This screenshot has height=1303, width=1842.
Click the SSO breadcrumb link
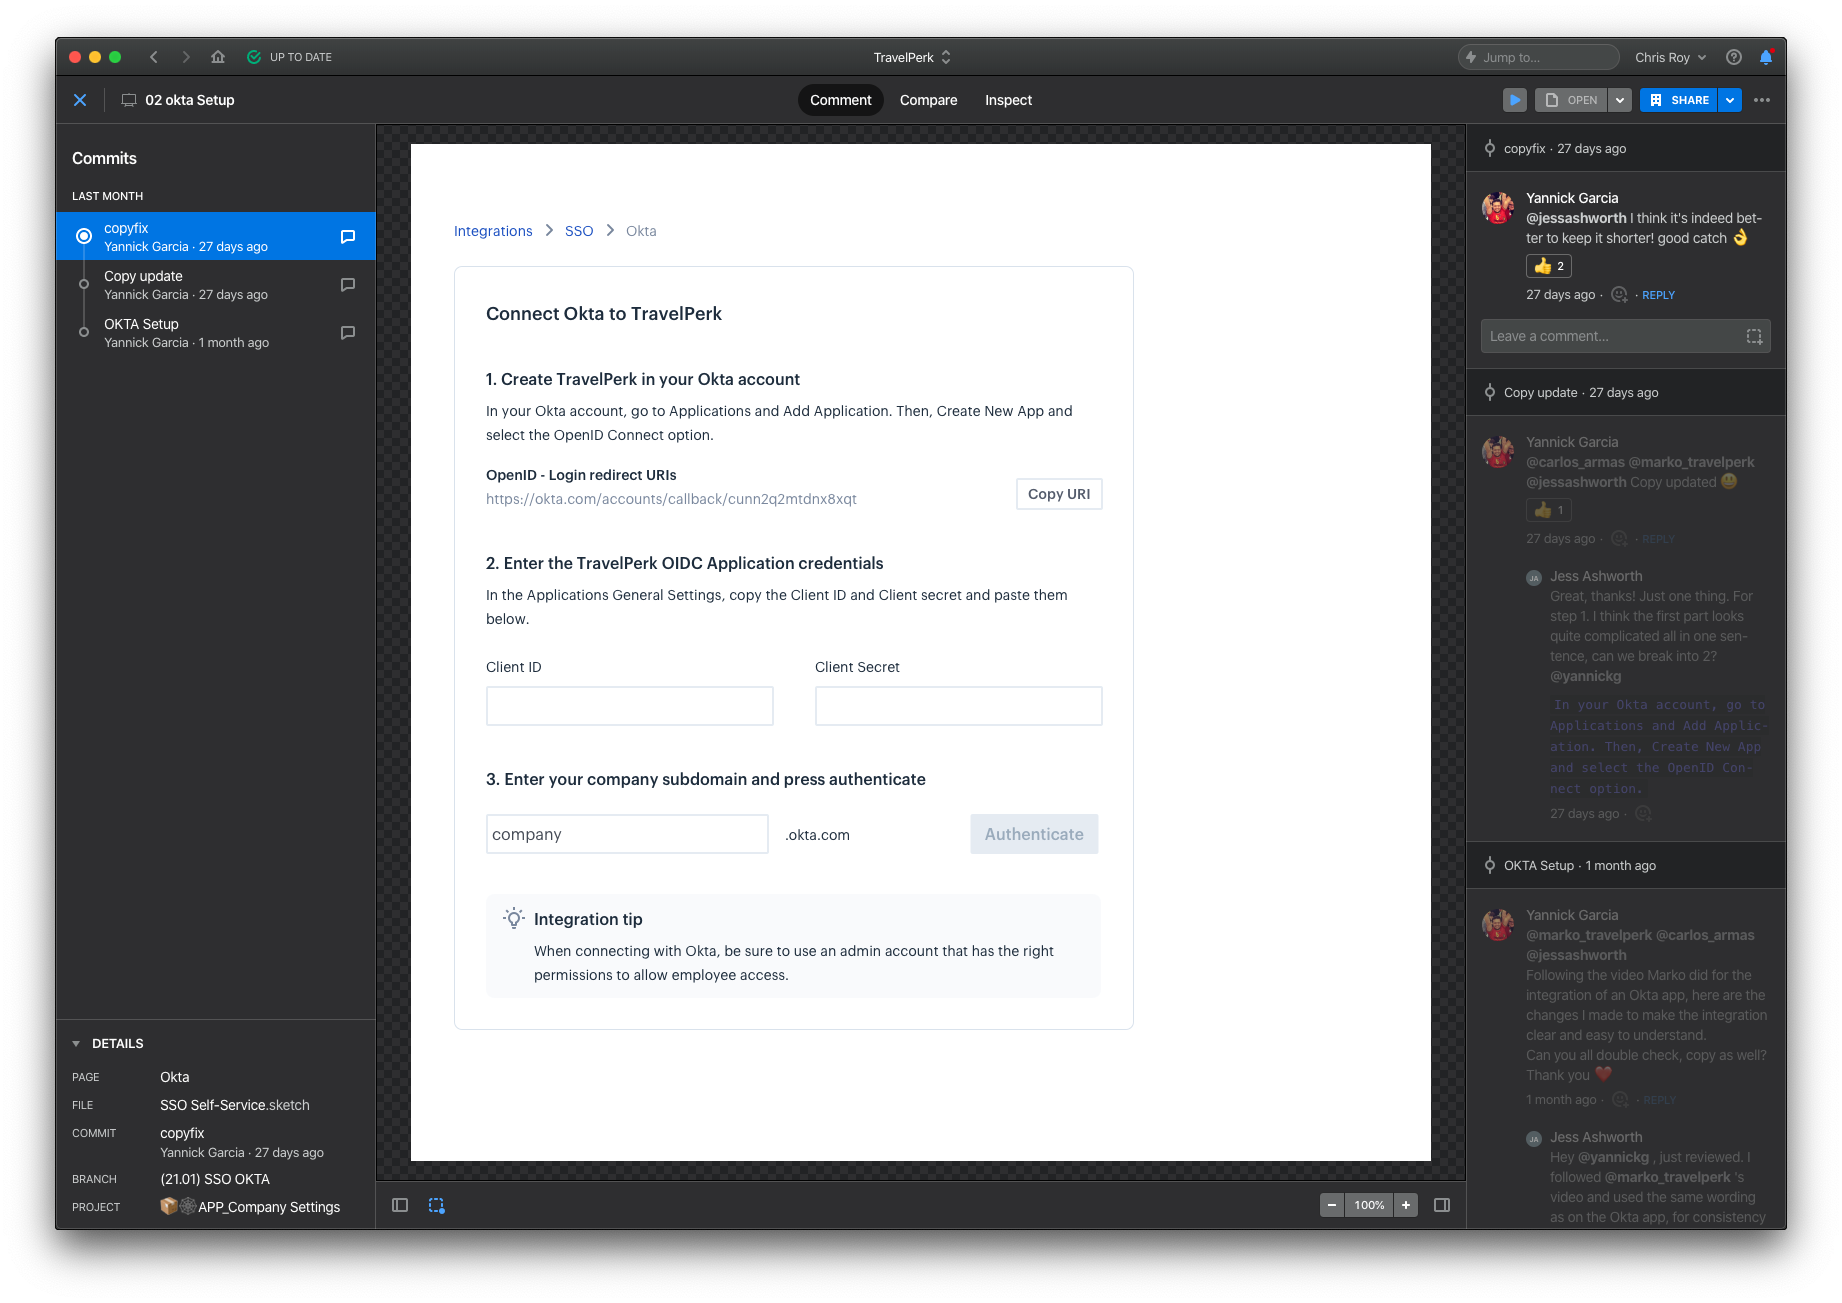[579, 231]
